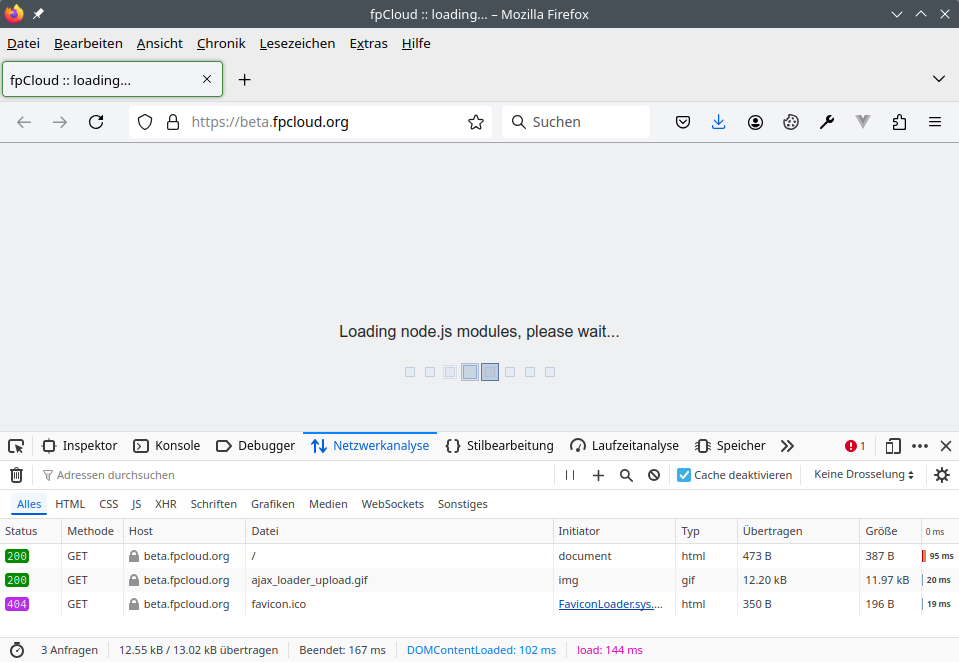Open the list all tabs dropdown
The image size is (959, 662).
click(x=938, y=79)
